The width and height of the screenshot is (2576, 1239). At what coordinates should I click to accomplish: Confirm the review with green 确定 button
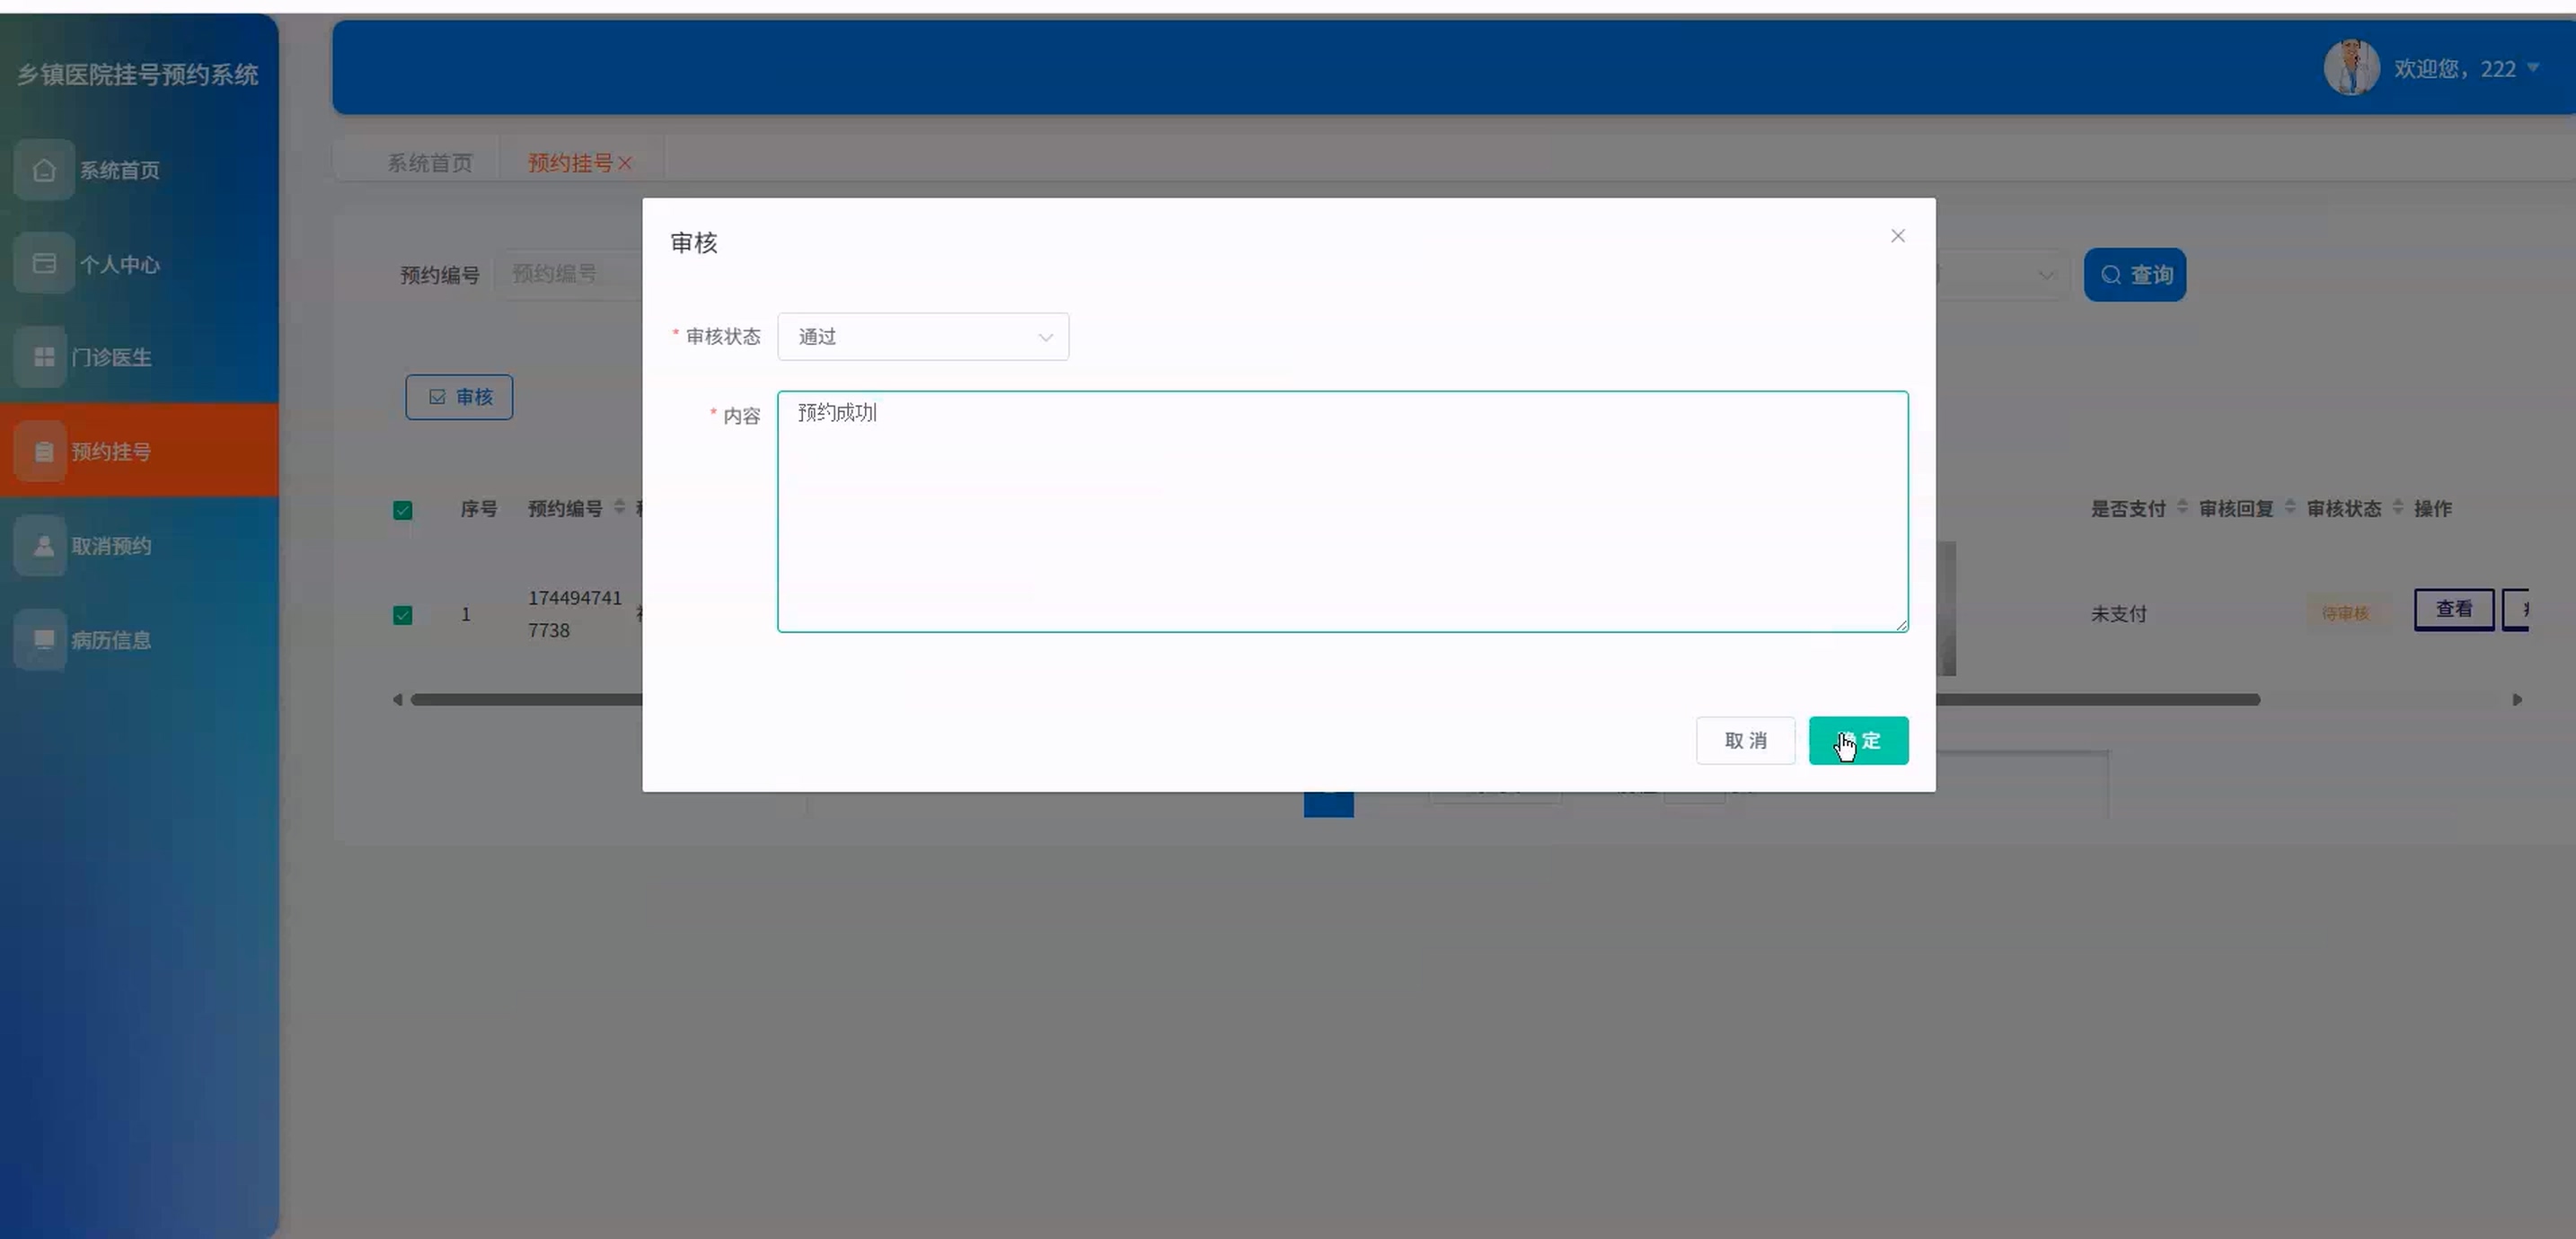point(1858,741)
